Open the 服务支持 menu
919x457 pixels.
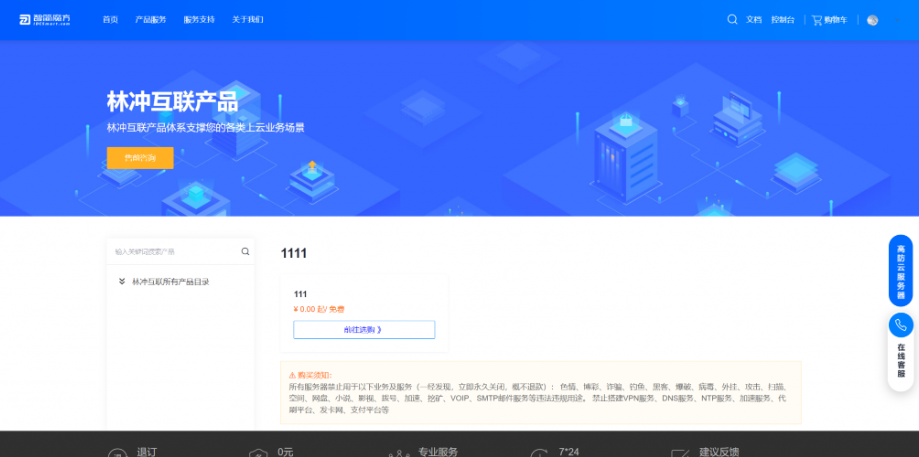pyautogui.click(x=199, y=19)
